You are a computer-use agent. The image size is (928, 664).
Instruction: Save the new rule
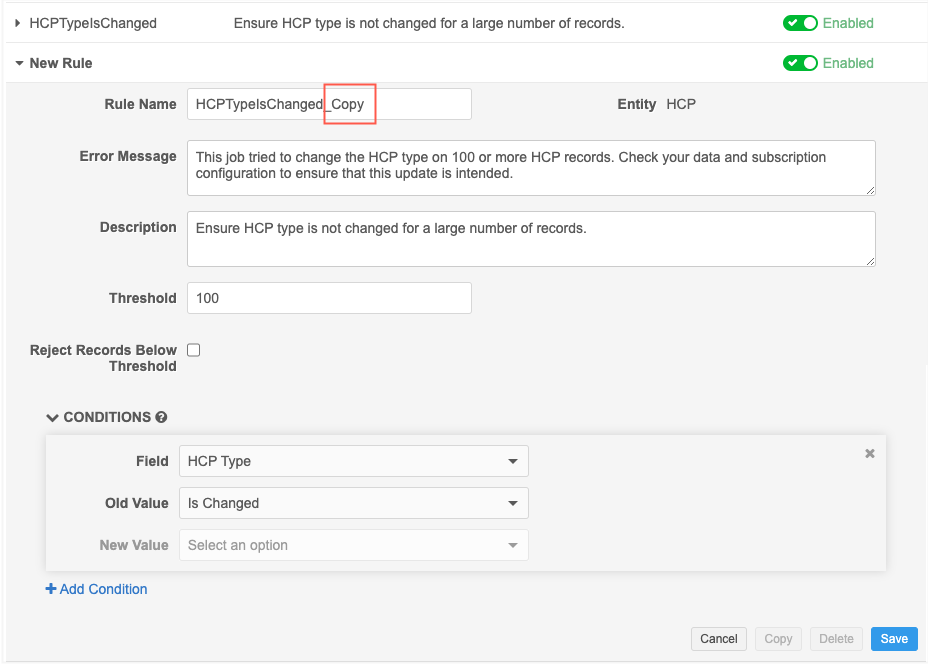(893, 639)
